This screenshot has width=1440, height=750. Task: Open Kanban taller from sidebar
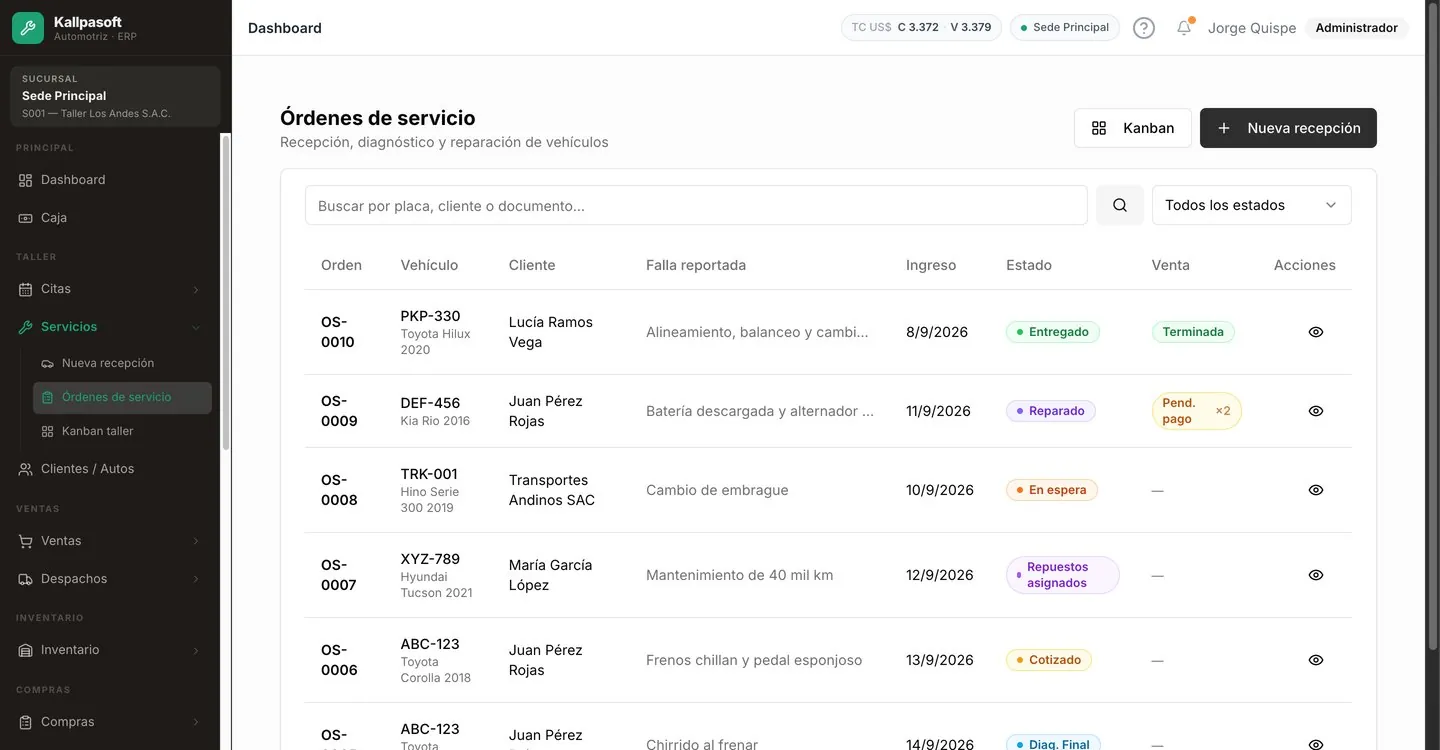[122, 431]
